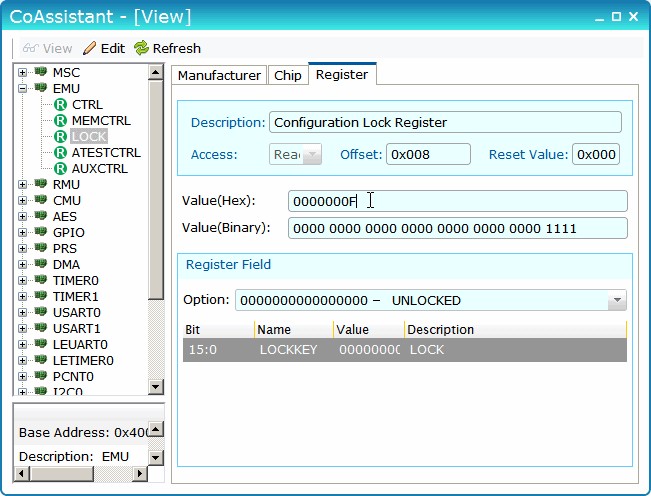Viewport: 651px width, 496px height.
Task: Click the tree panel scroll down arrow
Action: tap(155, 387)
